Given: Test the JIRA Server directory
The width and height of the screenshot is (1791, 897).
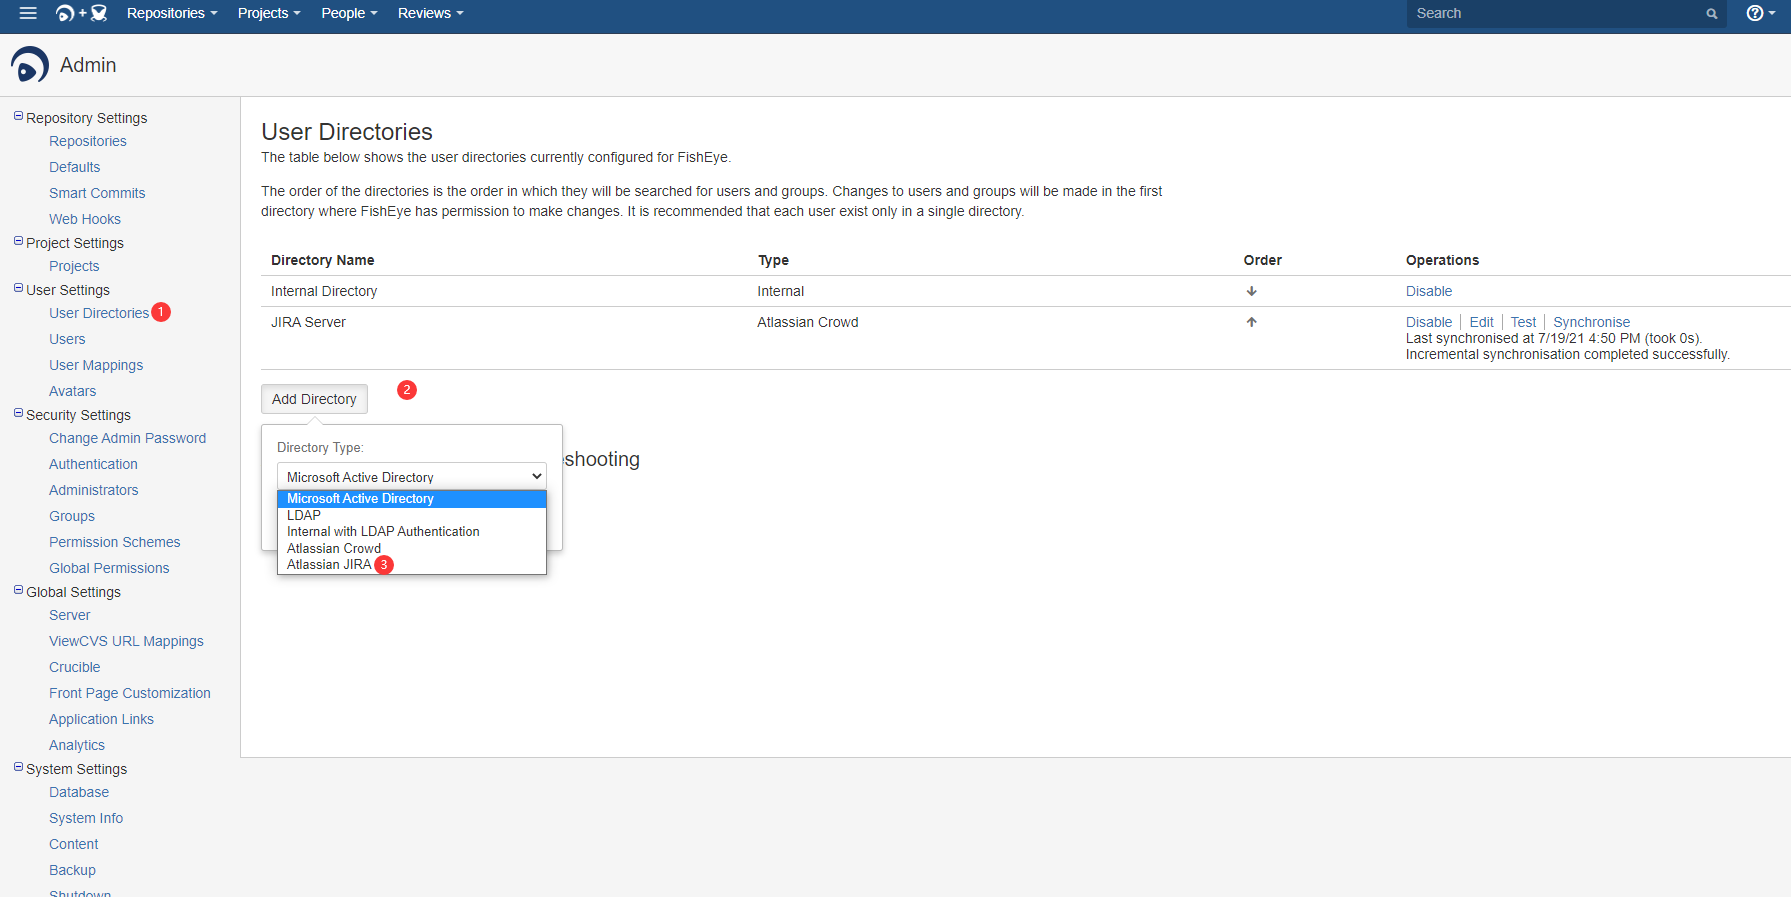Looking at the screenshot, I should tap(1523, 322).
